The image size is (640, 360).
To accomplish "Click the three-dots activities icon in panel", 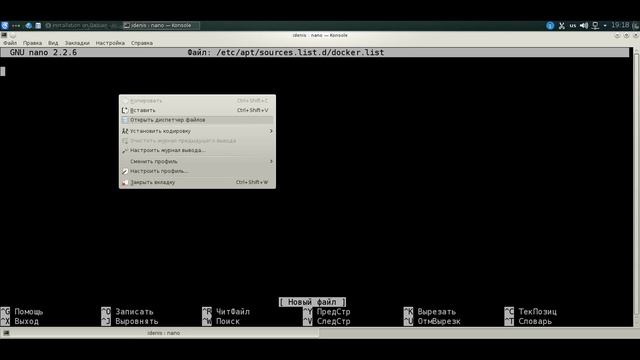I will coord(16,25).
